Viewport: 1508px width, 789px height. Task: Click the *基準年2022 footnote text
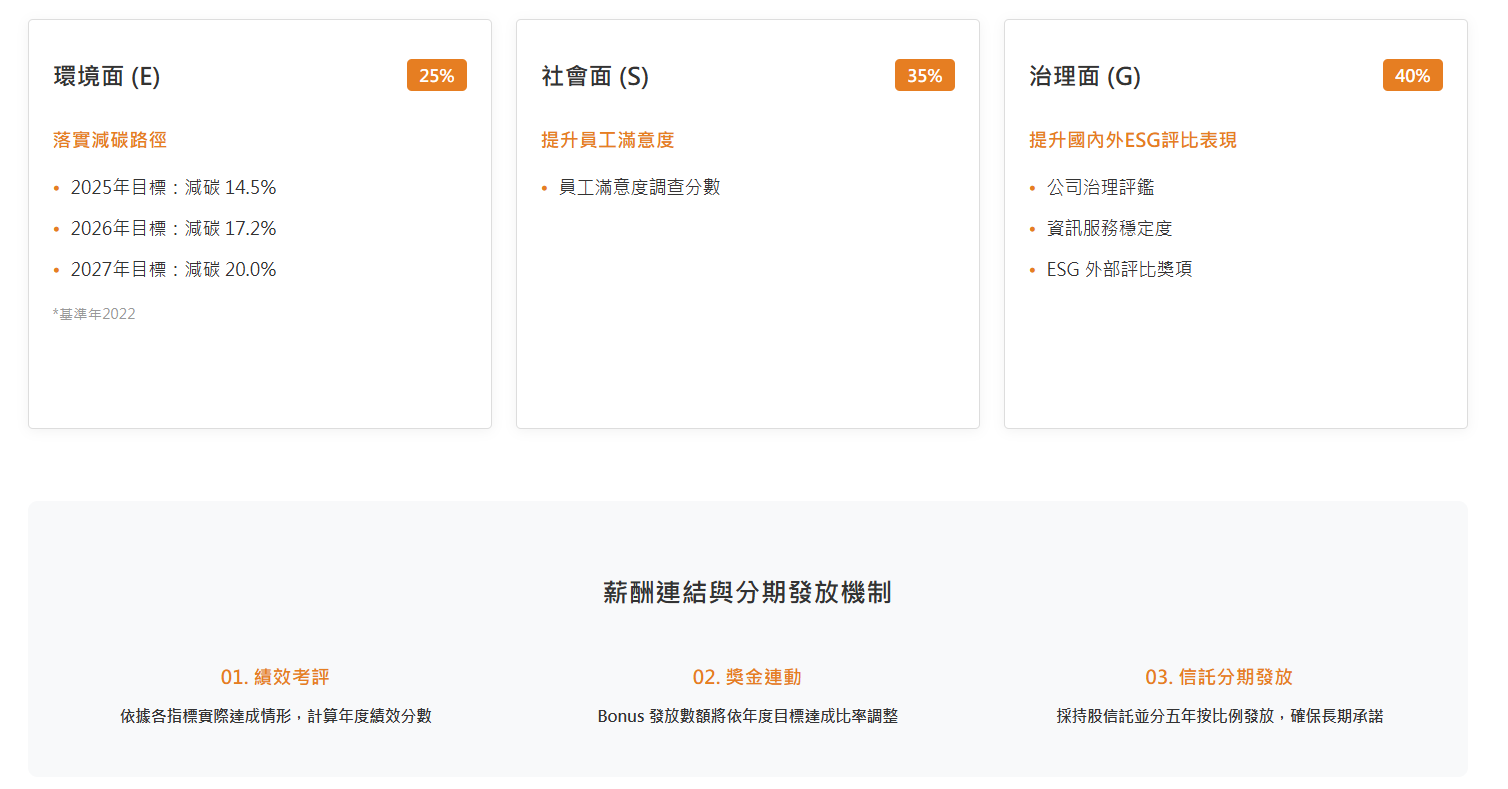(x=93, y=312)
